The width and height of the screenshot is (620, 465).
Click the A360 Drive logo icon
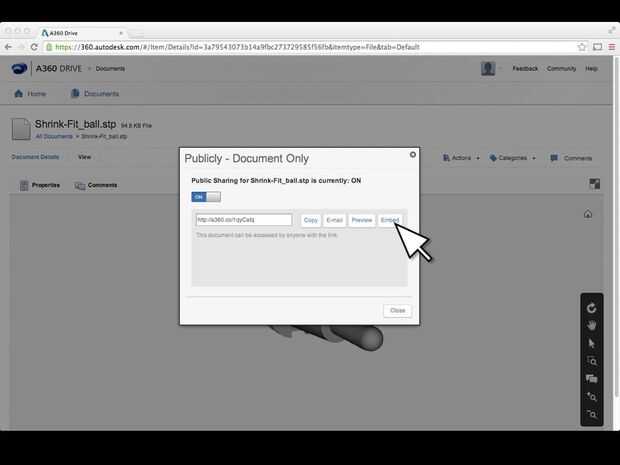(19, 68)
